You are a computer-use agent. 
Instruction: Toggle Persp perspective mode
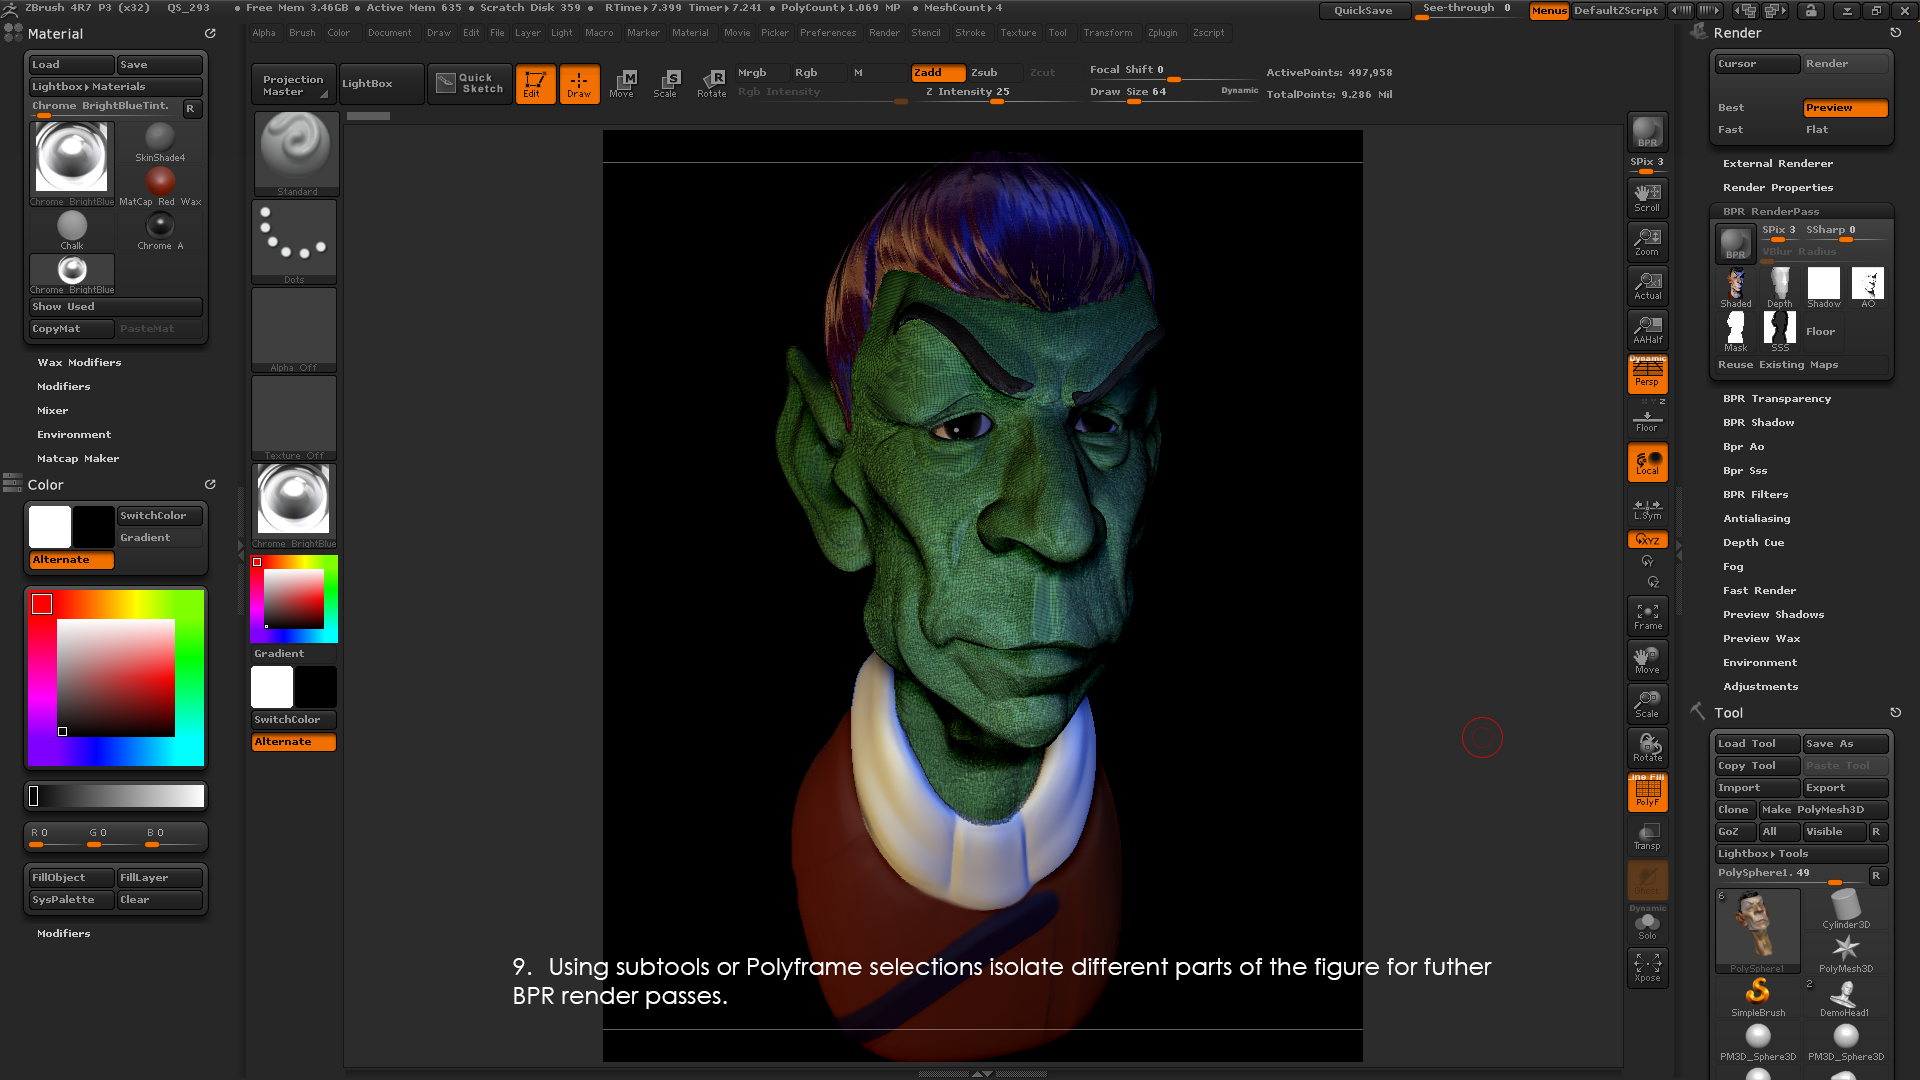tap(1647, 373)
